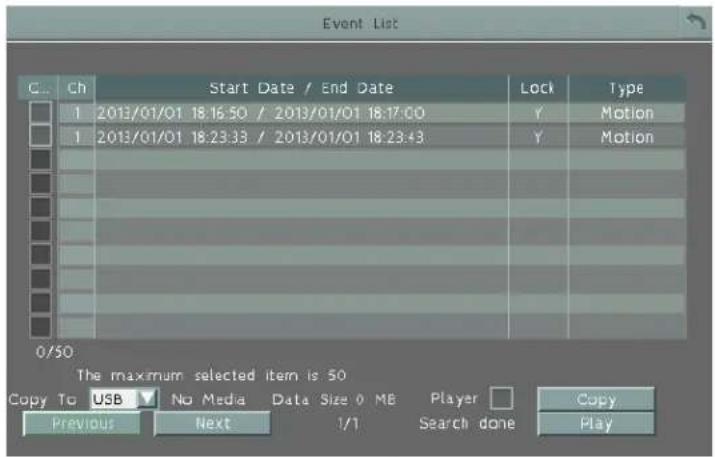Select the event row starting 2013/01/01 18:16:50

[x=372, y=113]
